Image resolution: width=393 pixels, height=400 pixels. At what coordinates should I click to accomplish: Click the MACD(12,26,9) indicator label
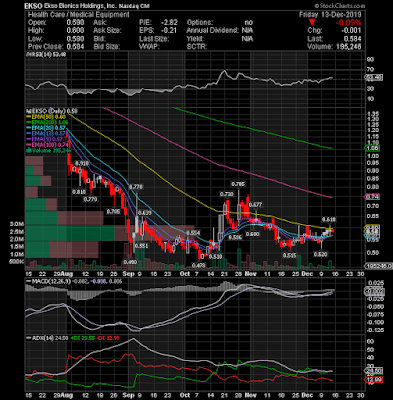49,281
